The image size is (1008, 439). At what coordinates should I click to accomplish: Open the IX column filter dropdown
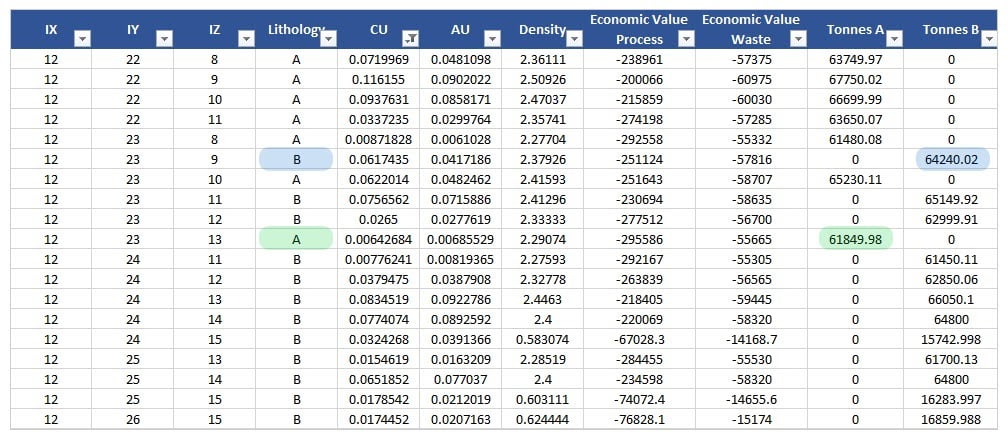click(x=83, y=38)
